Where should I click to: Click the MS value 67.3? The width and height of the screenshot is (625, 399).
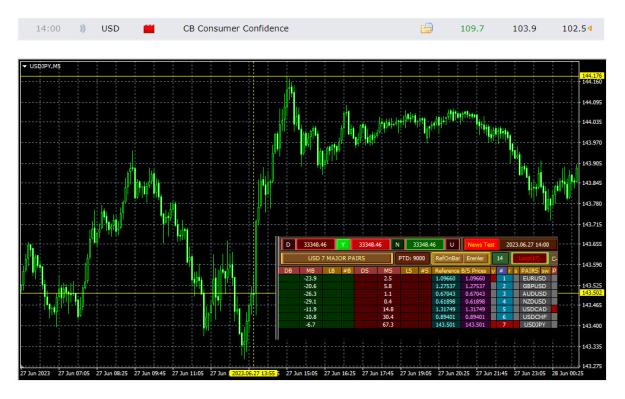387,325
